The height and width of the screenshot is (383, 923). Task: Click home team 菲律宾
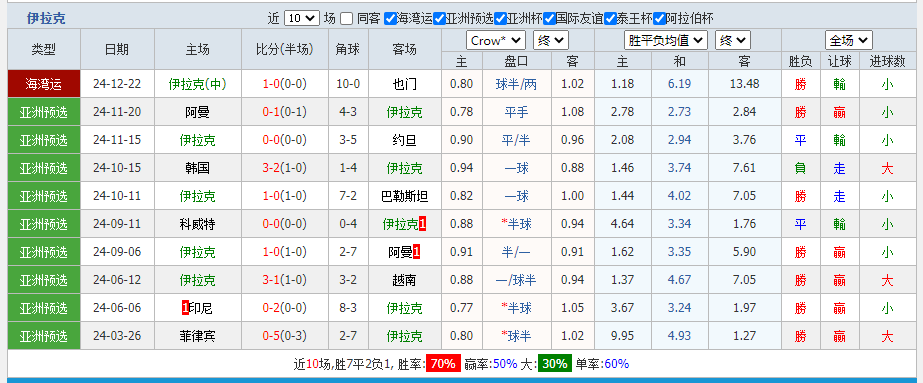click(197, 336)
